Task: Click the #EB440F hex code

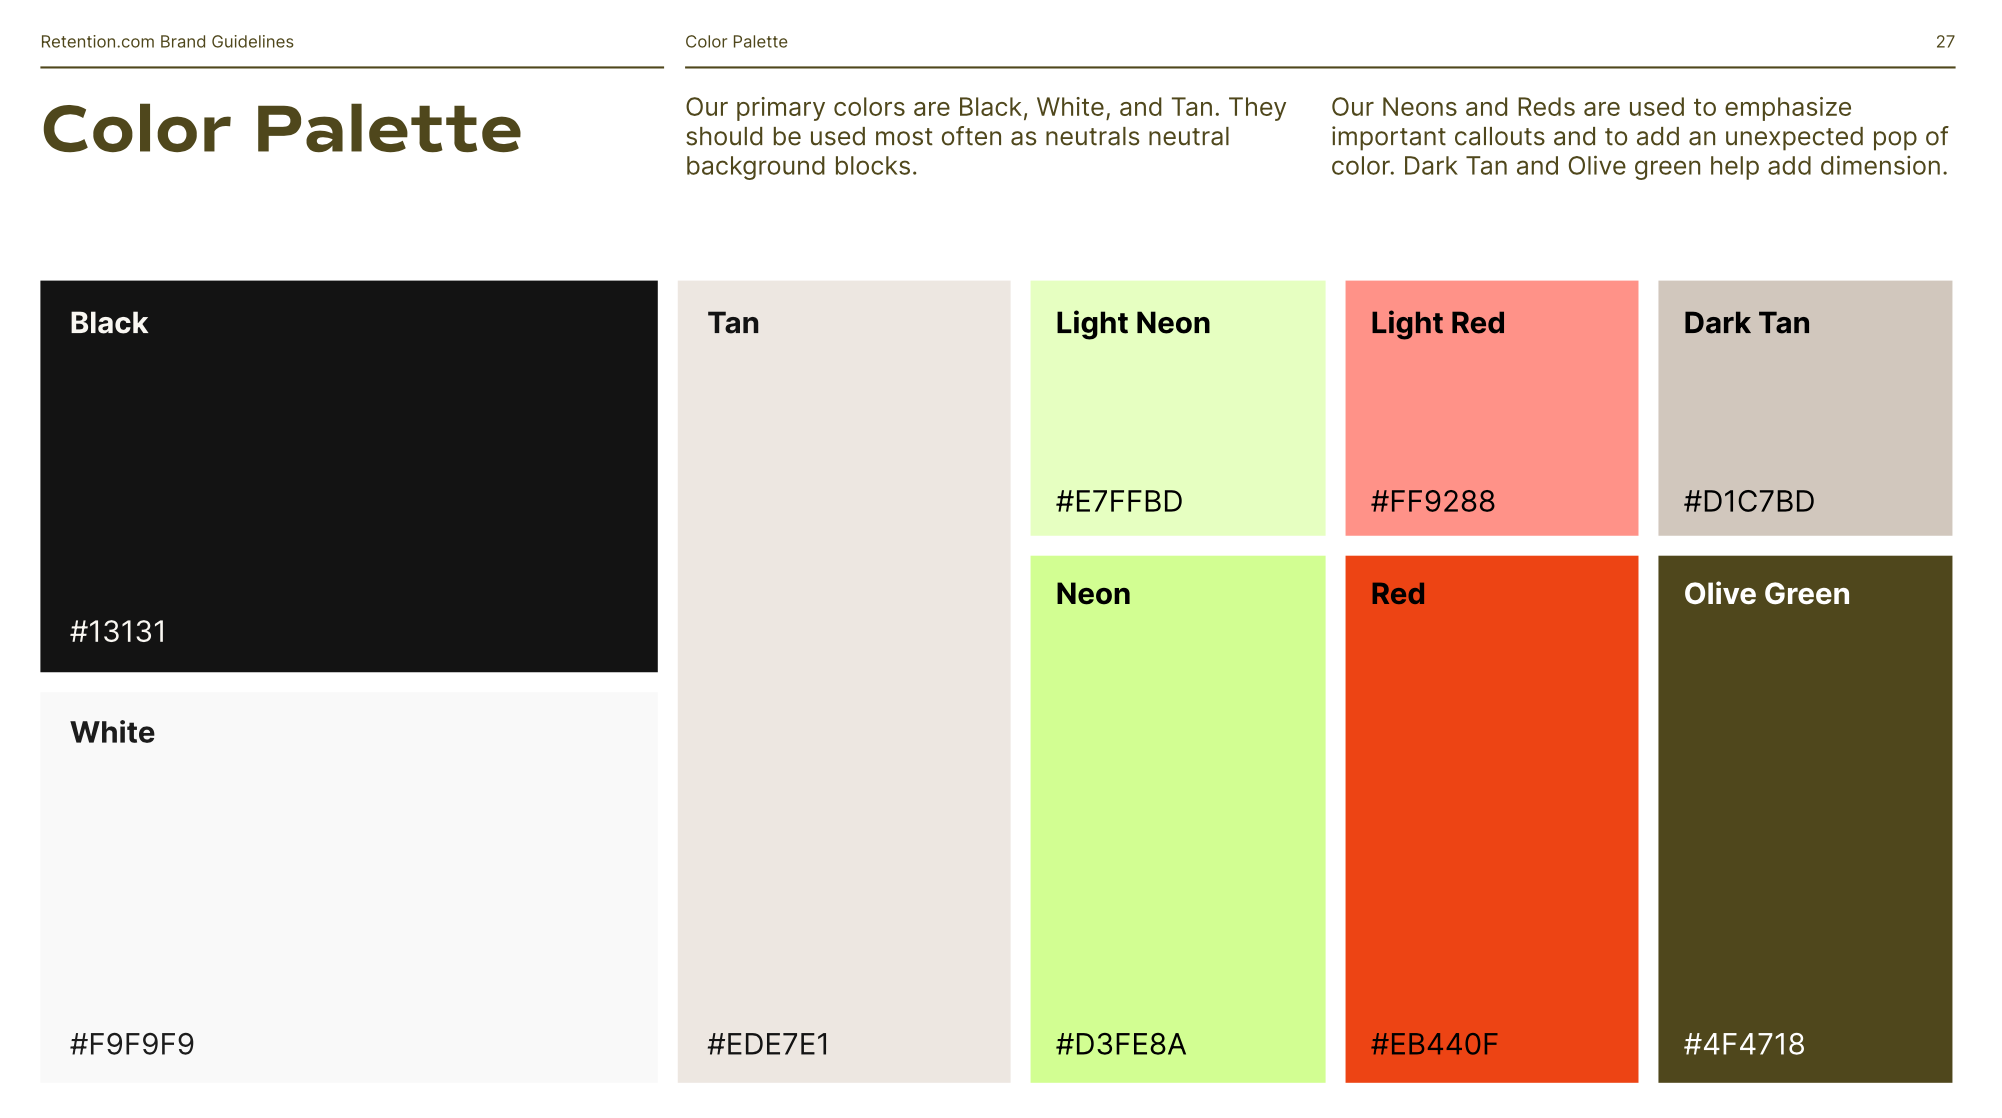Action: tap(1434, 1044)
